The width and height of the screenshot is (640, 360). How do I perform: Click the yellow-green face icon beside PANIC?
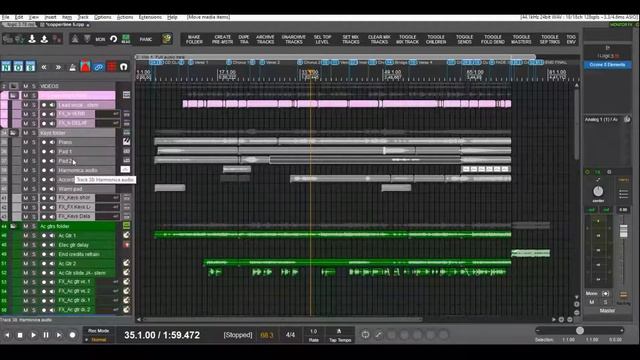tap(166, 39)
